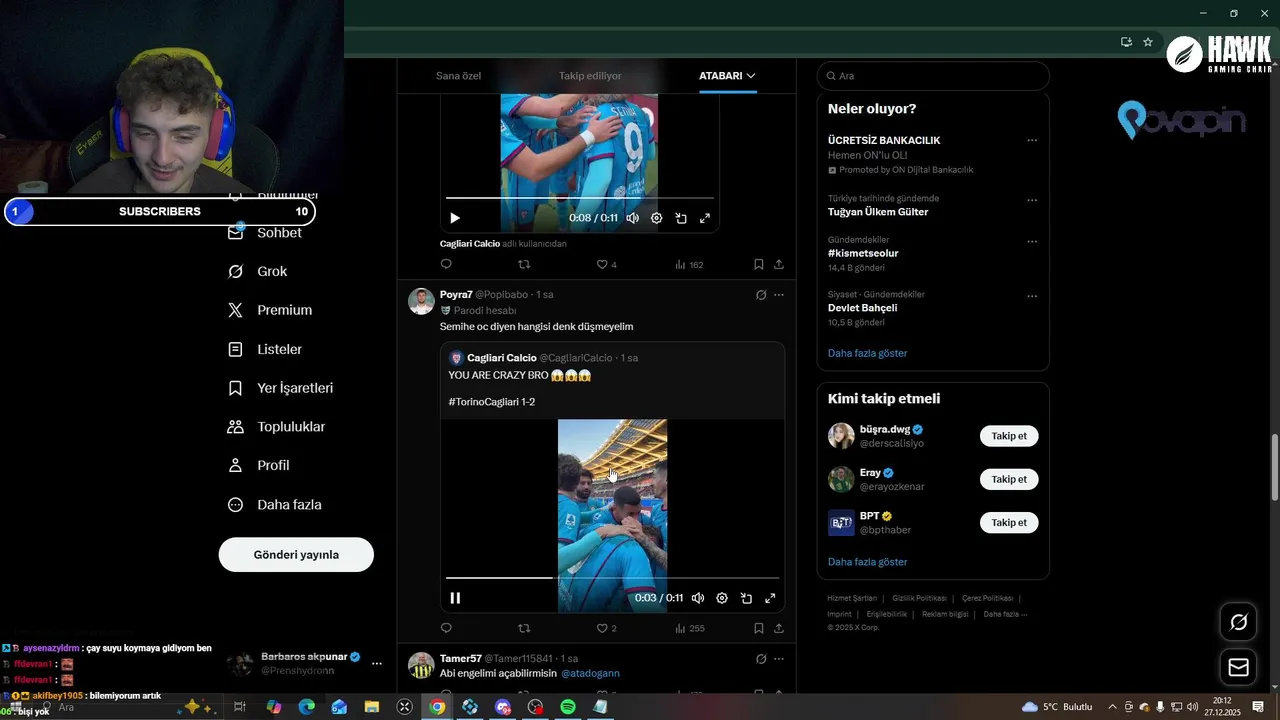Bookmark the top Cagliari video post
This screenshot has width=1280, height=720.
point(759,264)
